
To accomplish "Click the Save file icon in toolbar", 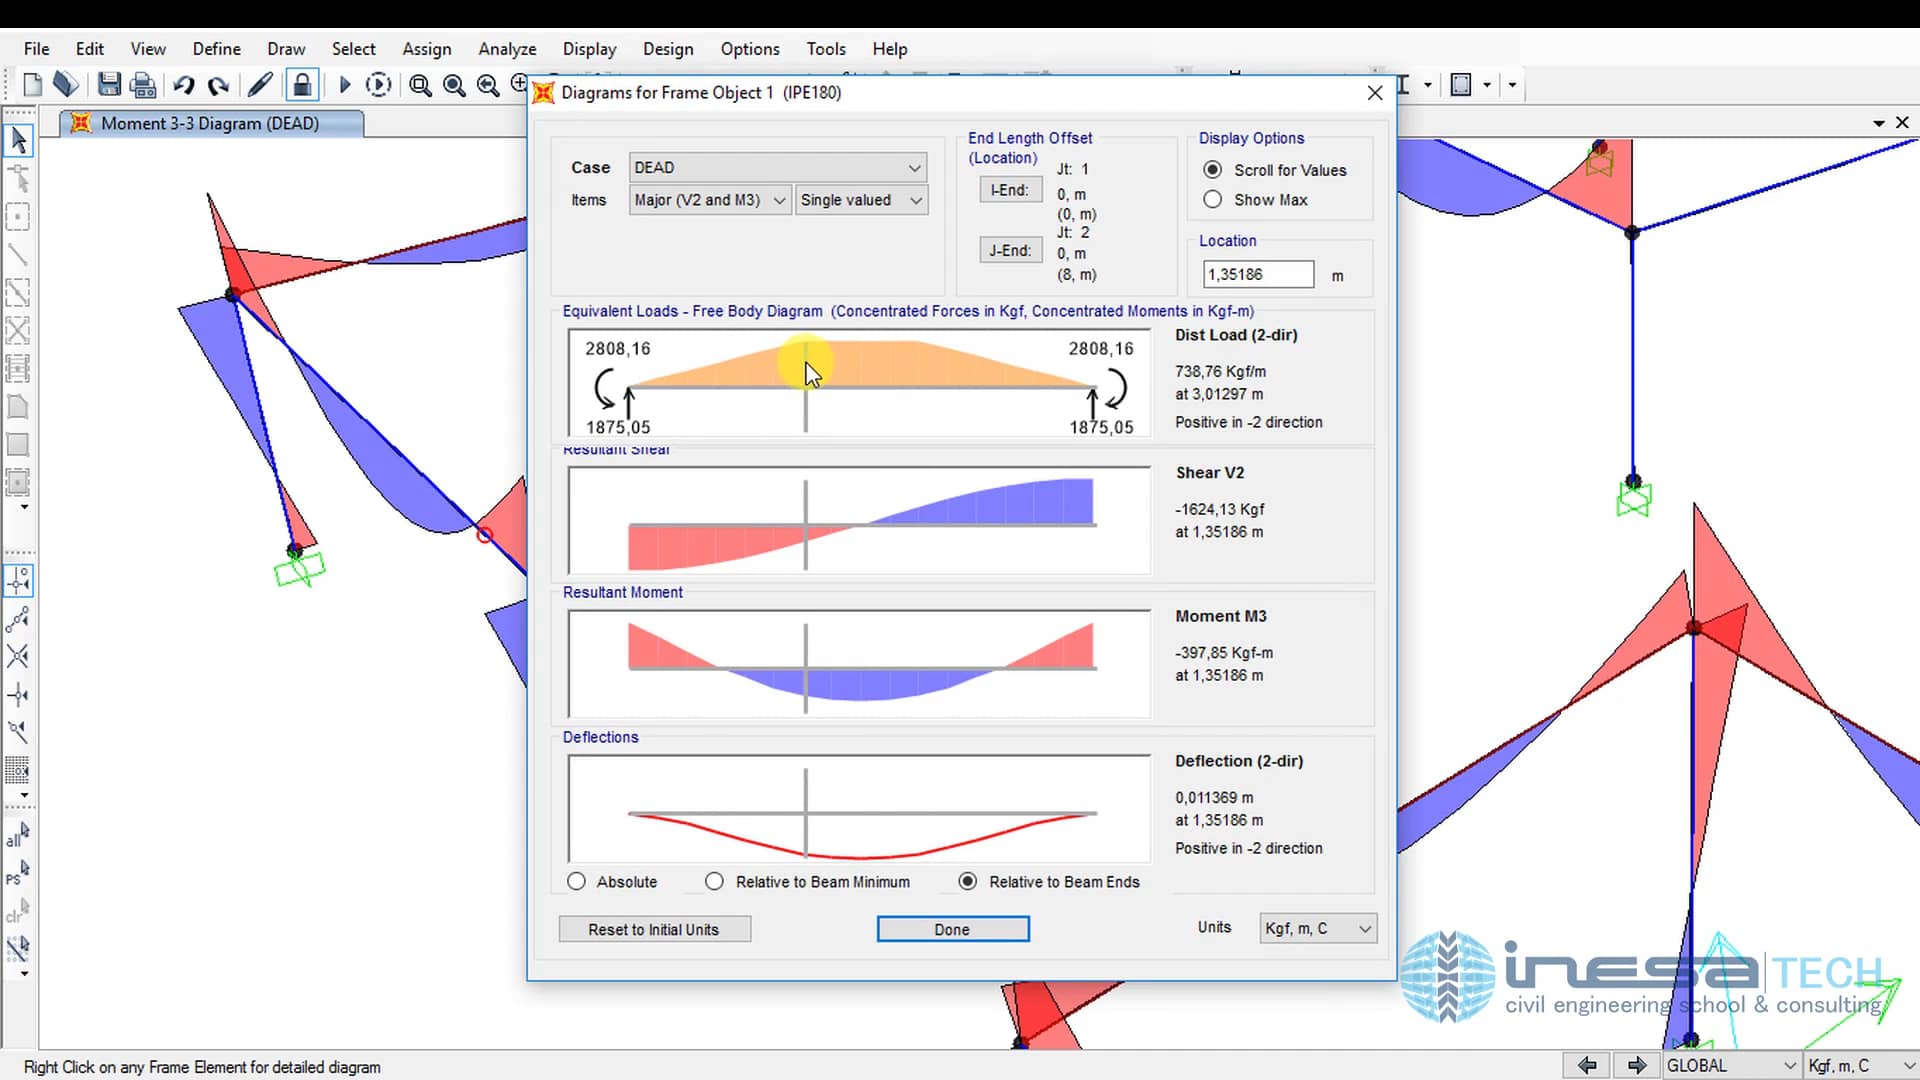I will pyautogui.click(x=109, y=85).
